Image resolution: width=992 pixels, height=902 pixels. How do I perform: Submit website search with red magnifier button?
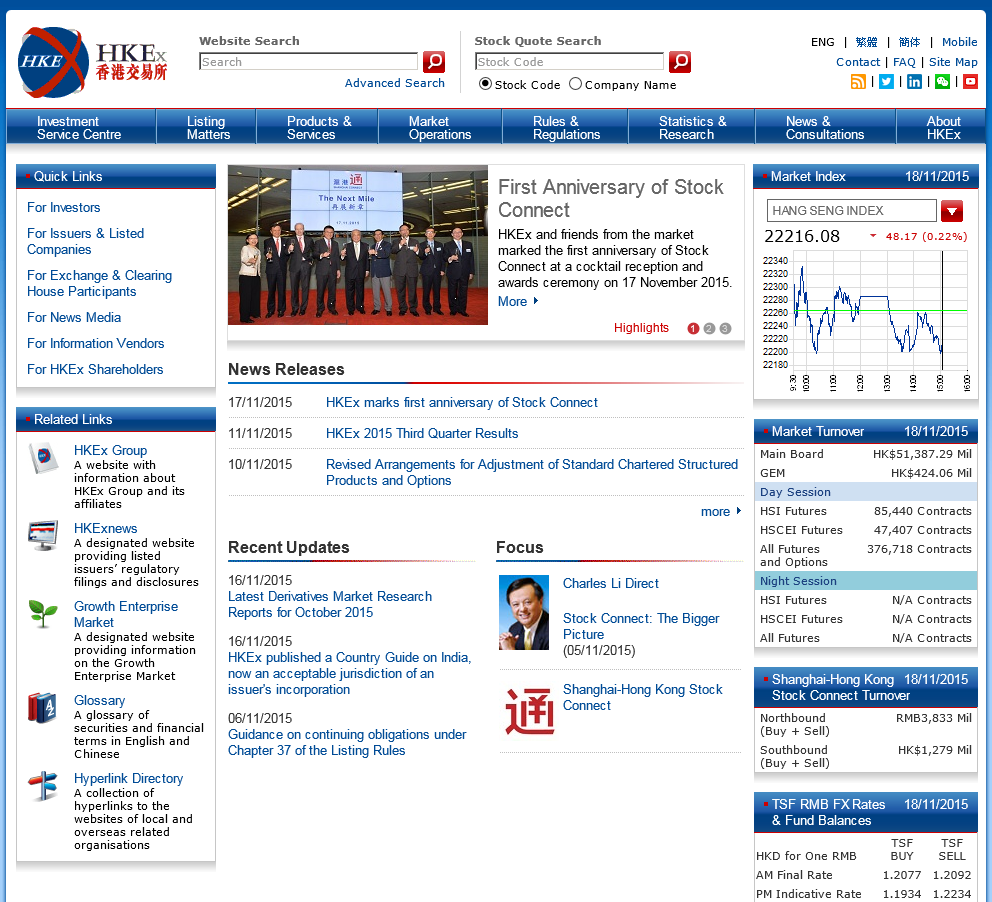(x=434, y=62)
